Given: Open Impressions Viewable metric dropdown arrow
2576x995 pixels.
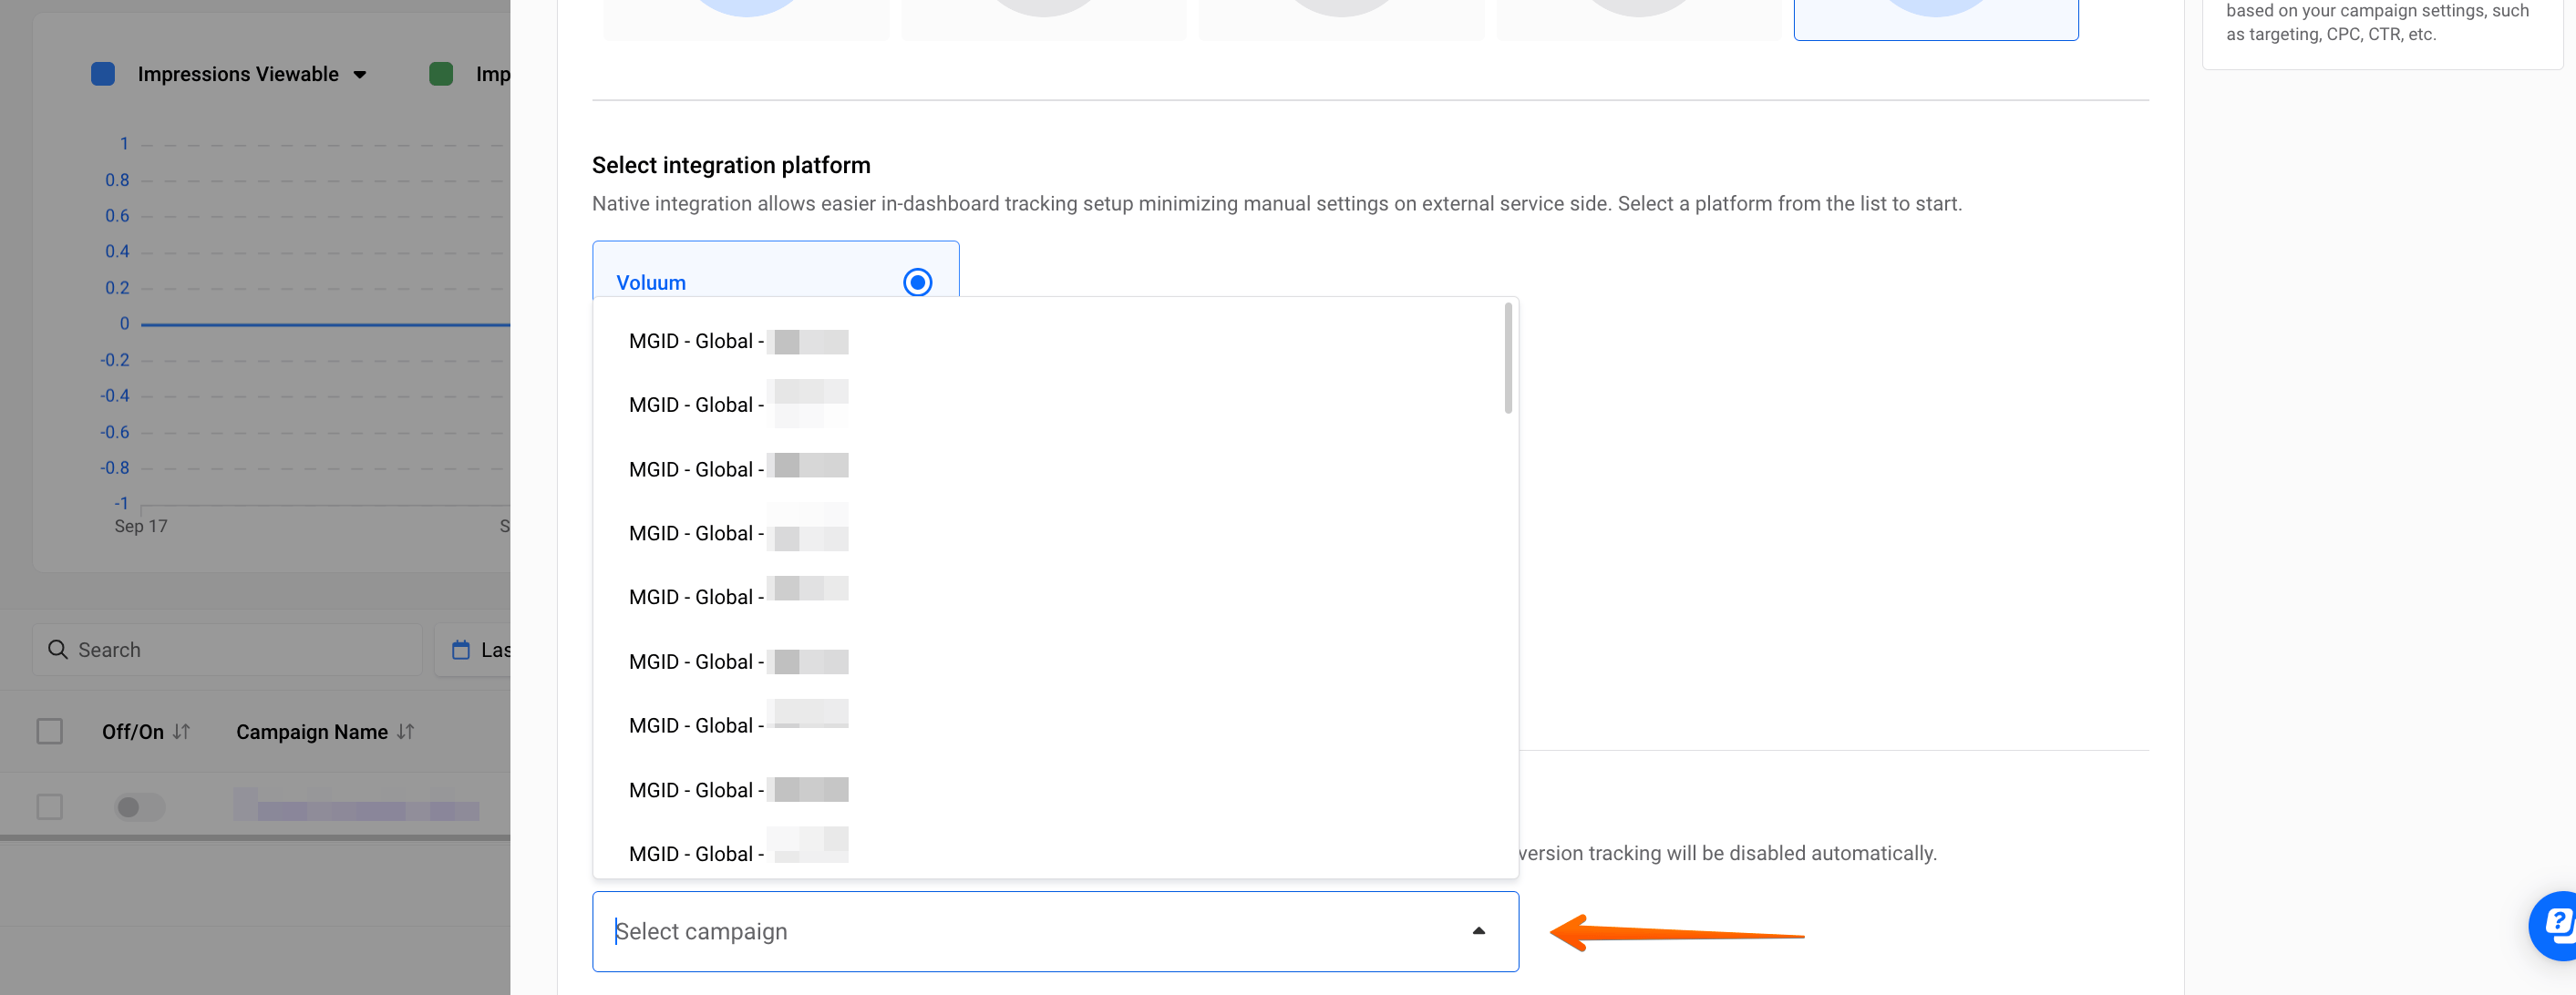Looking at the screenshot, I should [x=360, y=75].
